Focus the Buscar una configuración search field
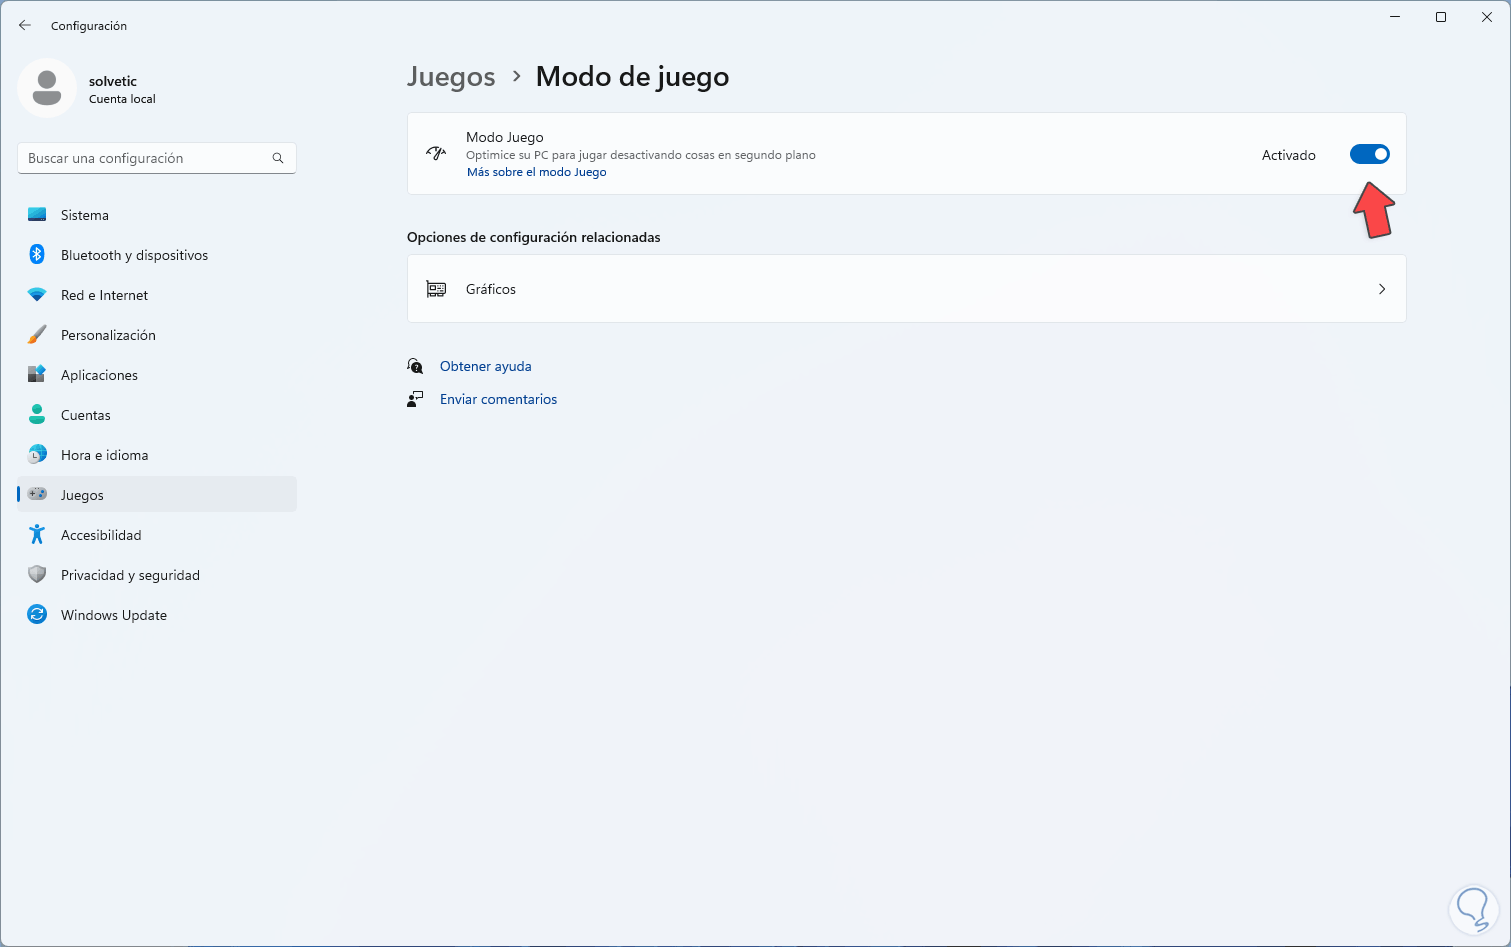 pyautogui.click(x=145, y=158)
